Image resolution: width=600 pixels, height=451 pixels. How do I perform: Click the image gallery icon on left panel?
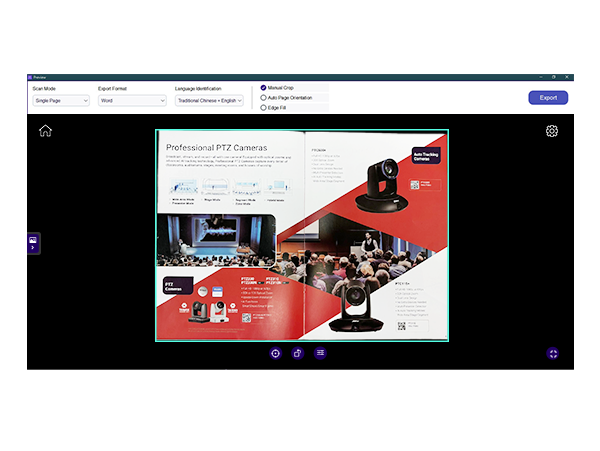coord(33,240)
